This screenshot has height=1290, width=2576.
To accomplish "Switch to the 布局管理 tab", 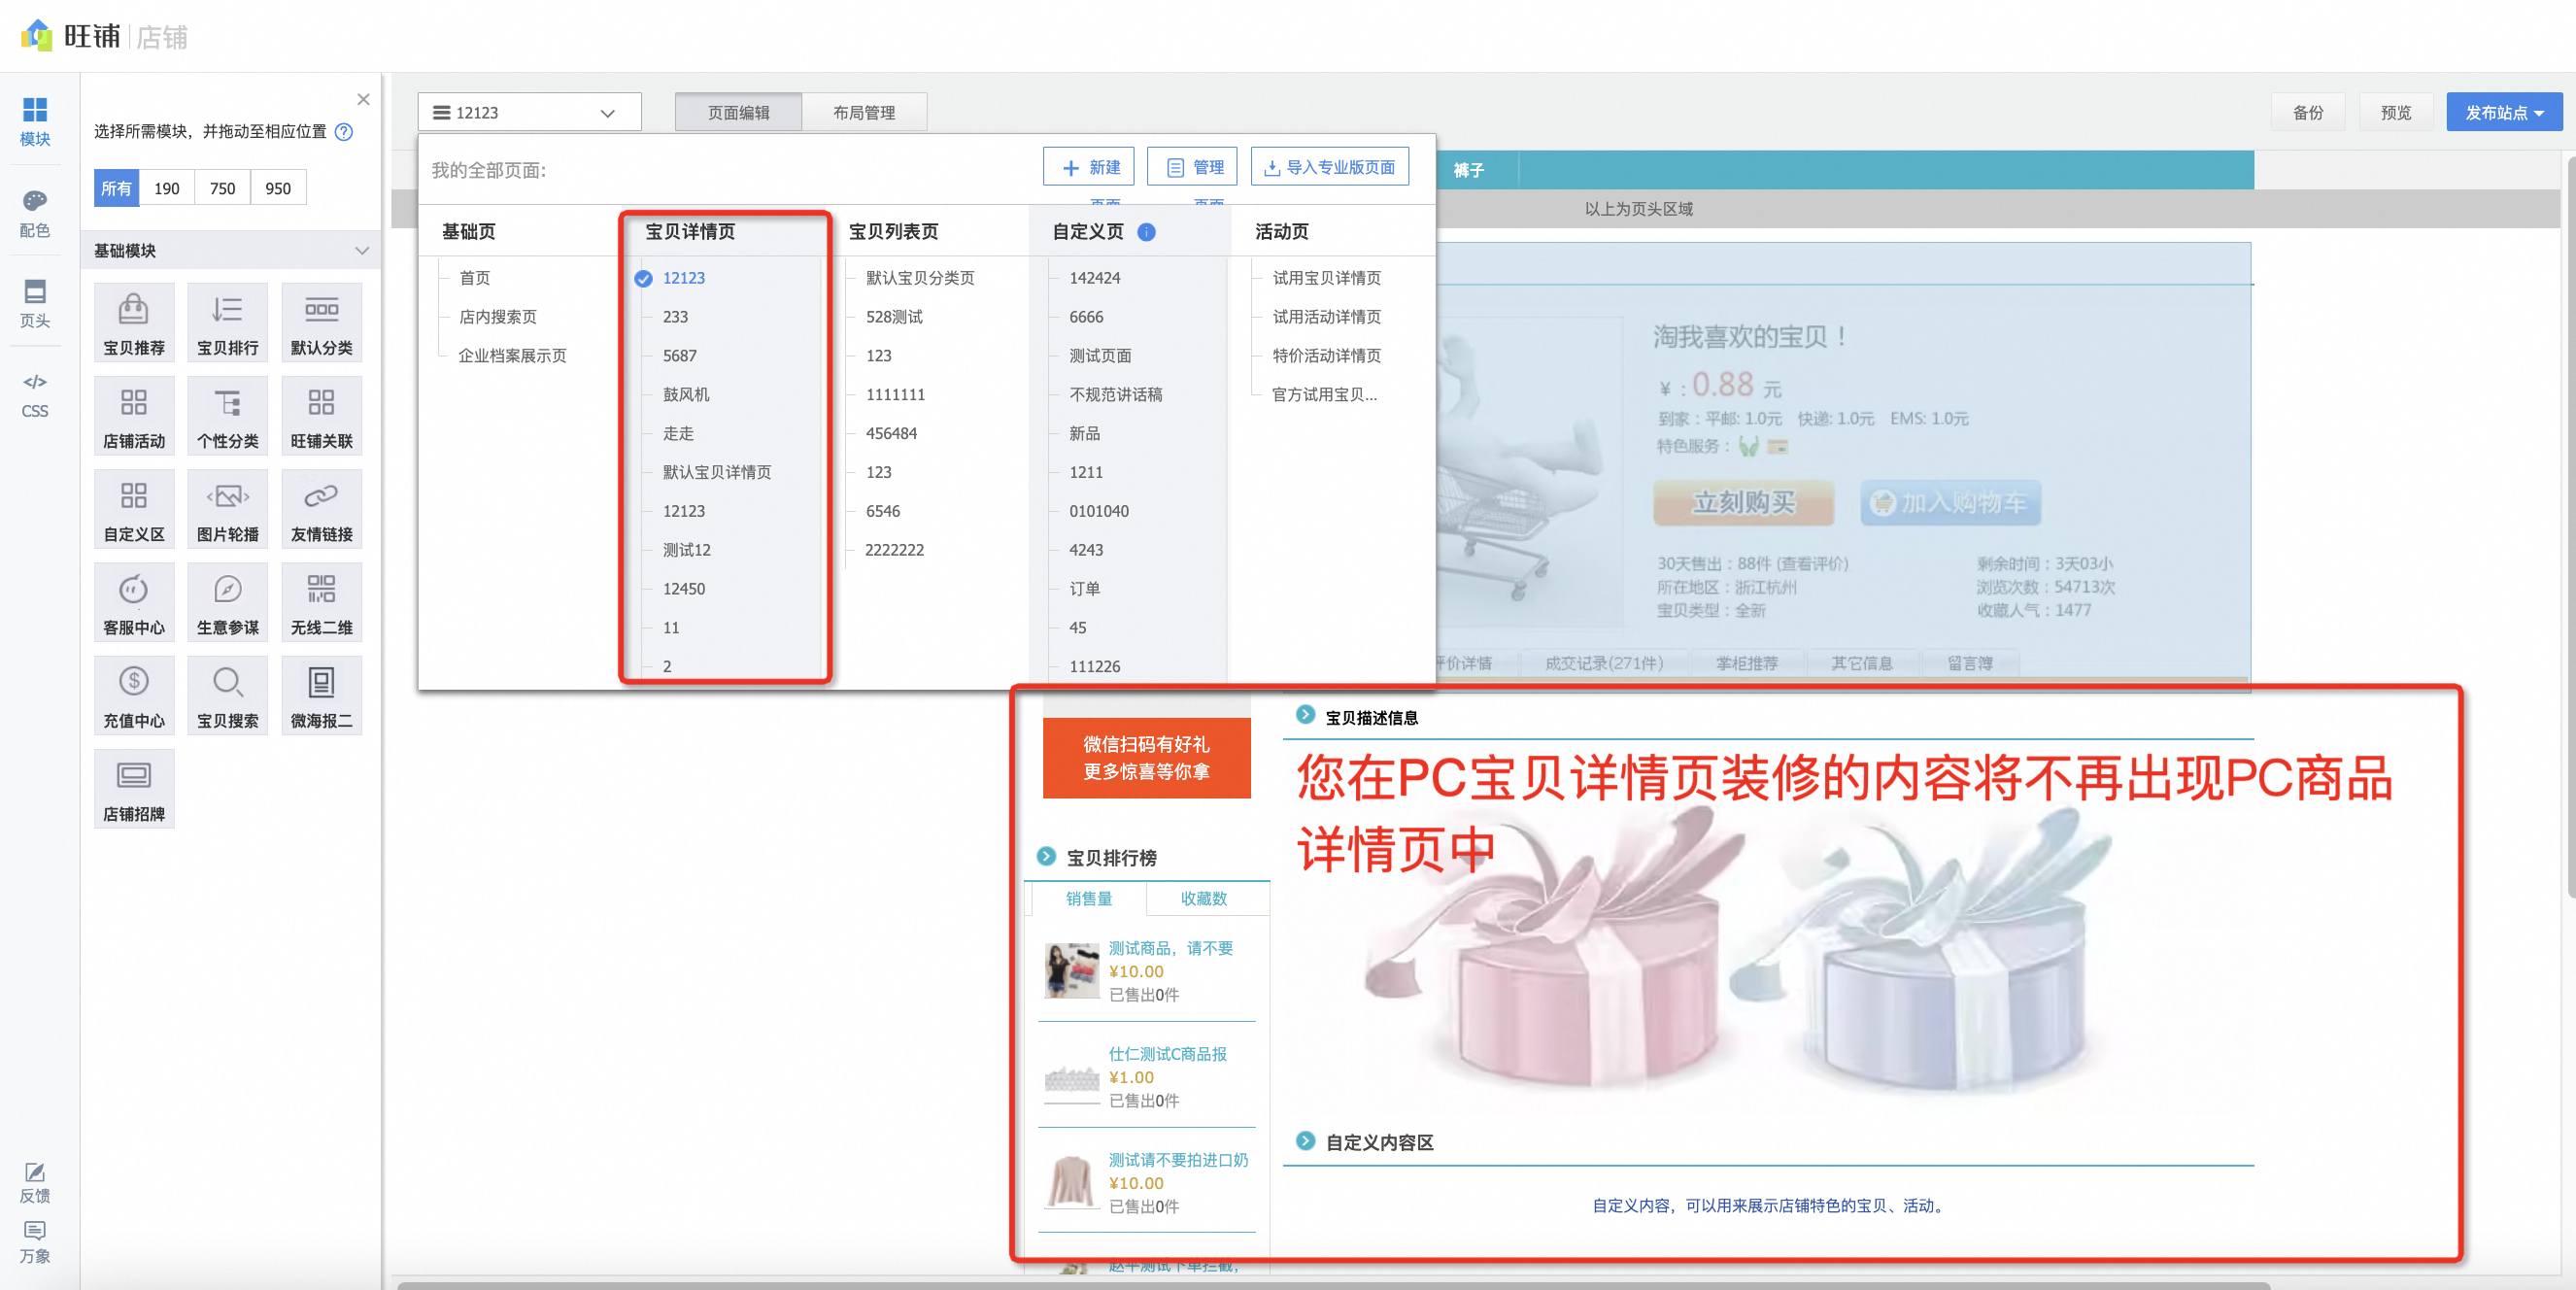I will click(x=864, y=112).
